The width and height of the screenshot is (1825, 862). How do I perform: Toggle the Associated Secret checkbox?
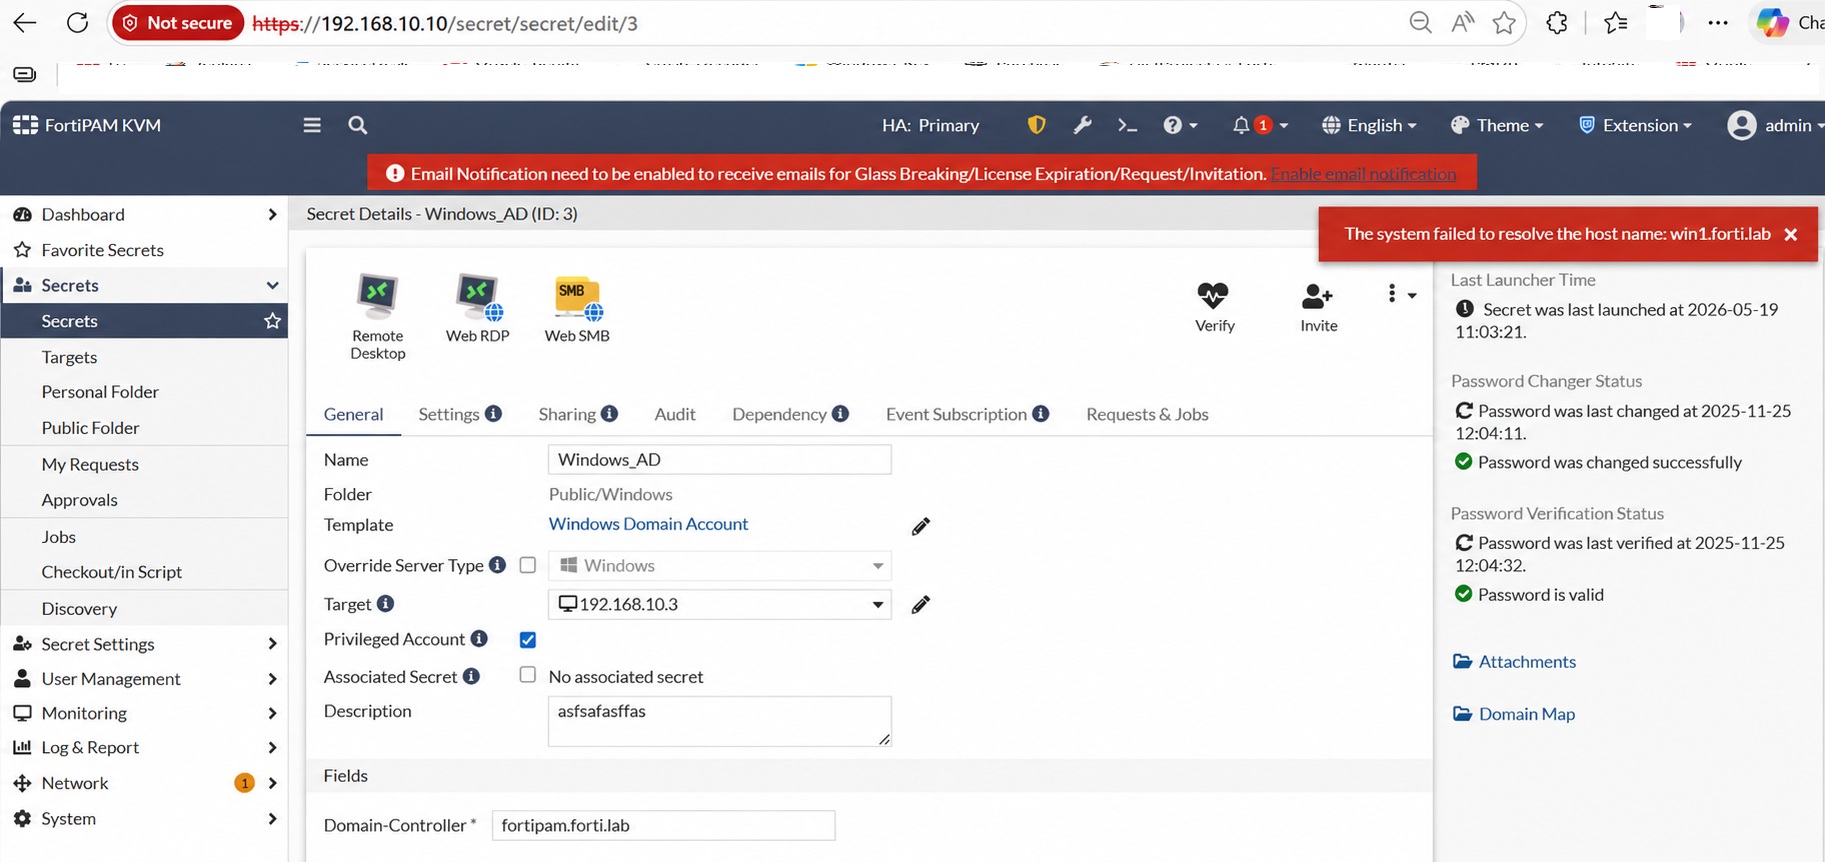[528, 675]
